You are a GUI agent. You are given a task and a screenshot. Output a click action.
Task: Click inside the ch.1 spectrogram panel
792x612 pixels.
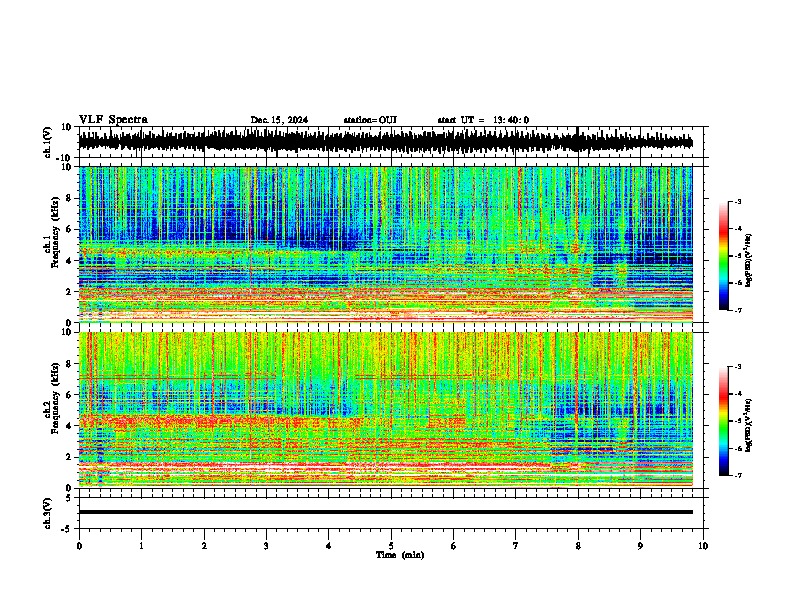pos(386,244)
